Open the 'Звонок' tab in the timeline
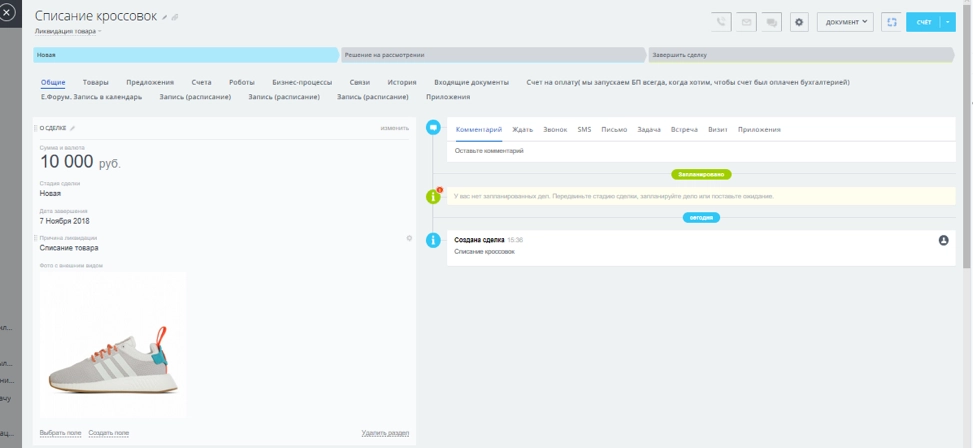 [555, 130]
